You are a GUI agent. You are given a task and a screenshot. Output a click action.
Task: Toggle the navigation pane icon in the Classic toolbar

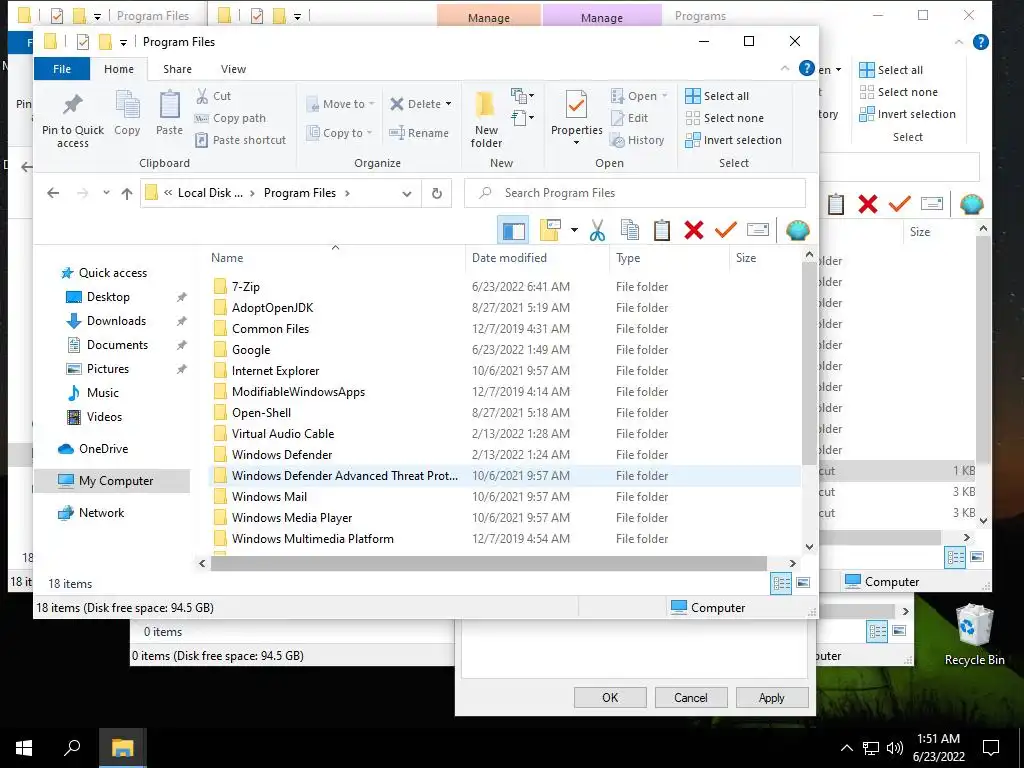coord(513,230)
